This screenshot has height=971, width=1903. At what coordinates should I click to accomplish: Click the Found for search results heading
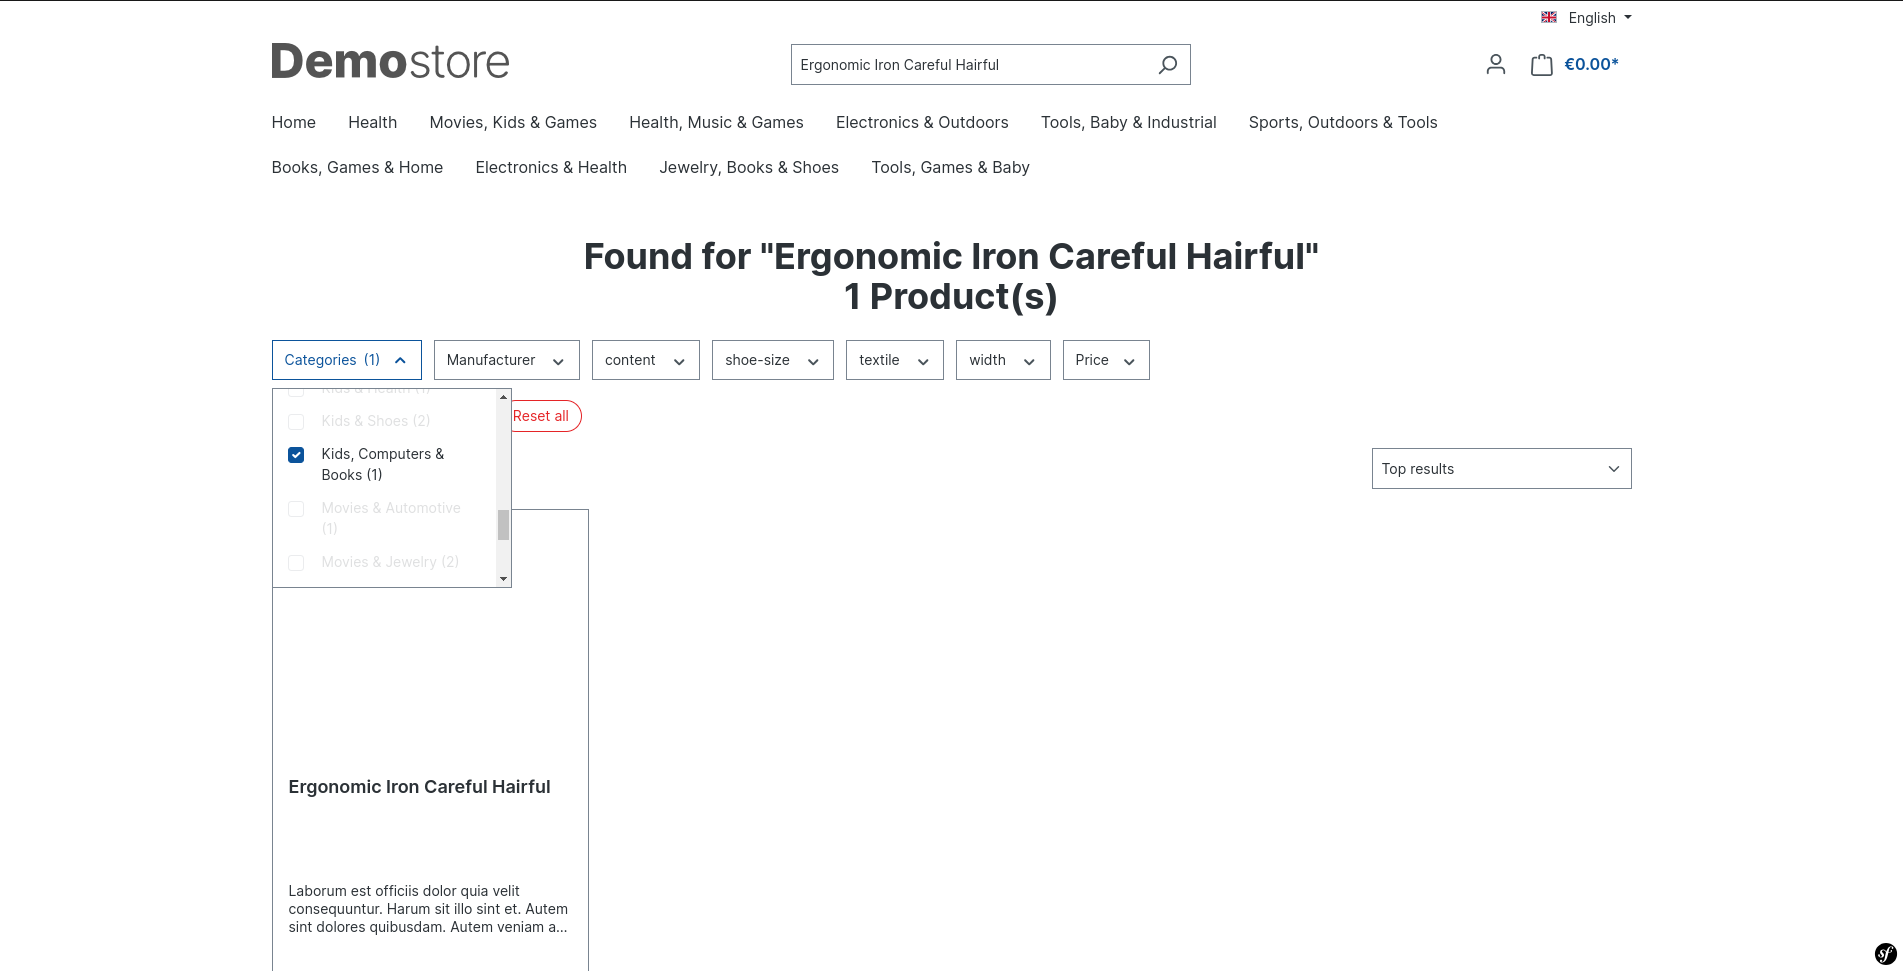pyautogui.click(x=951, y=276)
